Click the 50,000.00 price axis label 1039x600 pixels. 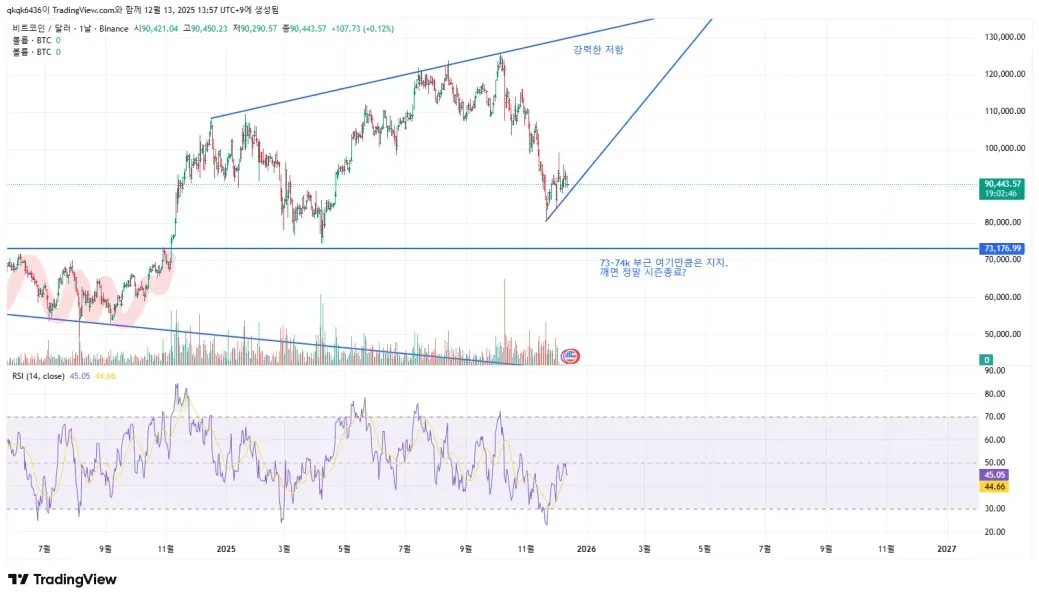1005,334
